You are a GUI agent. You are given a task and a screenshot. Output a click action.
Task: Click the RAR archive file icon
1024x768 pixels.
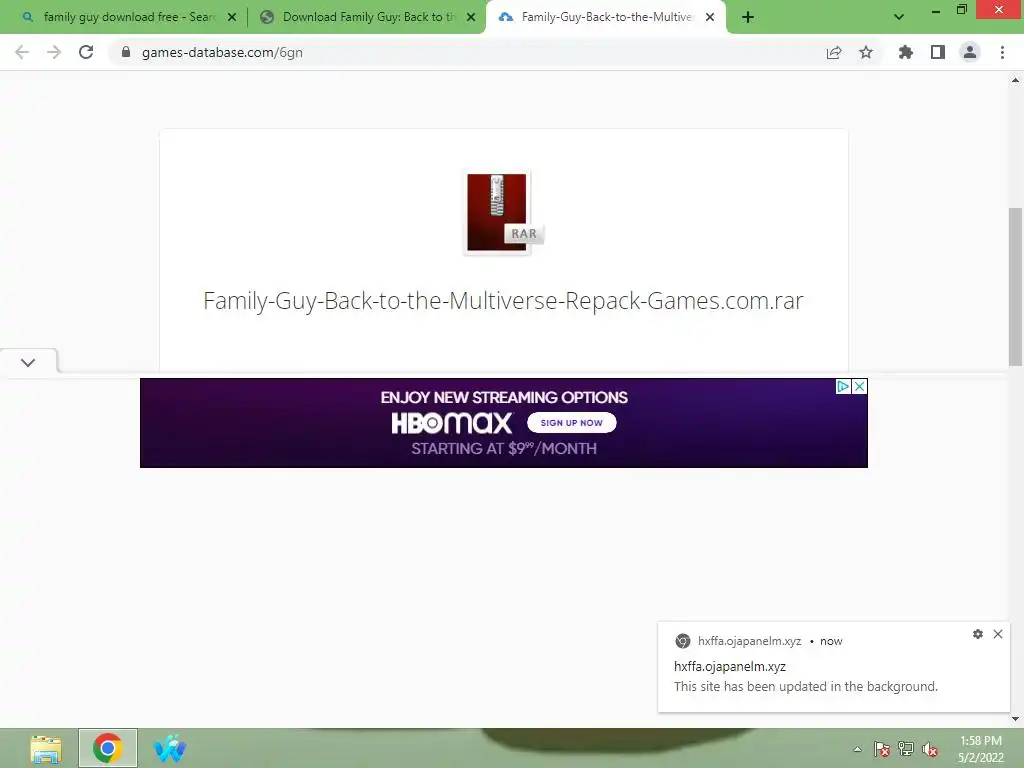[504, 213]
